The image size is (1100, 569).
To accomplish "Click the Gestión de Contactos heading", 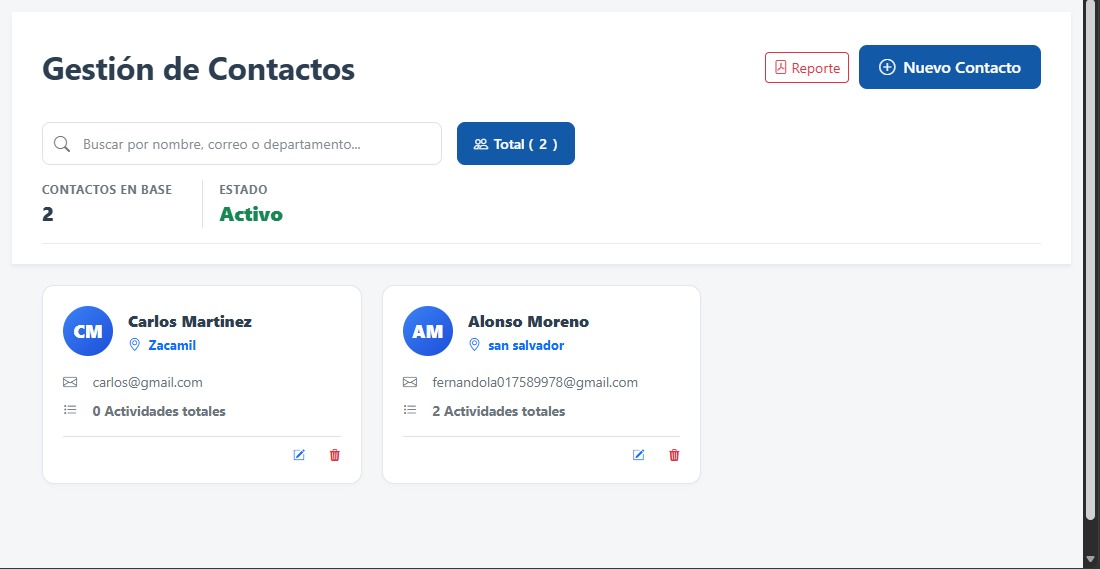I will 199,69.
